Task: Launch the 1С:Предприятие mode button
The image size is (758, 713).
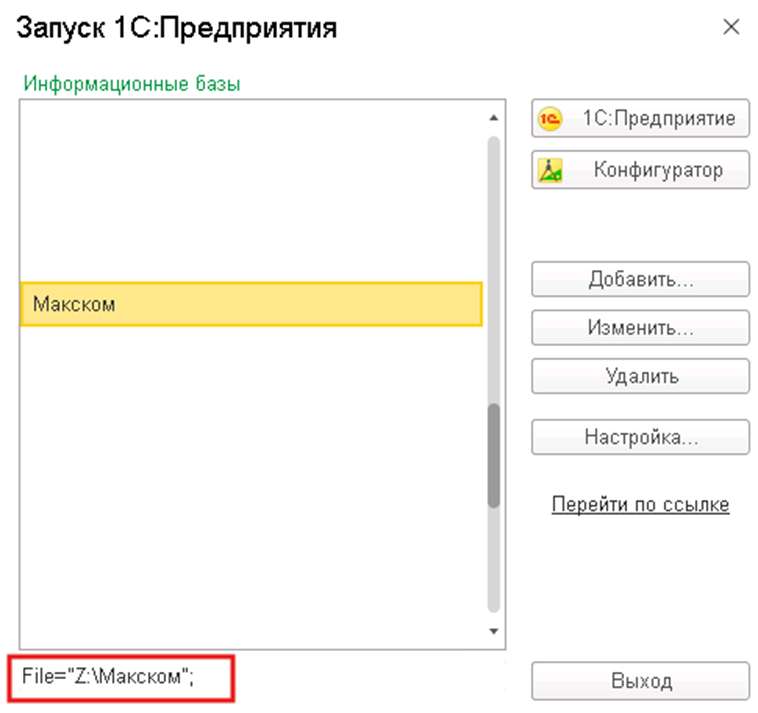Action: (x=640, y=118)
